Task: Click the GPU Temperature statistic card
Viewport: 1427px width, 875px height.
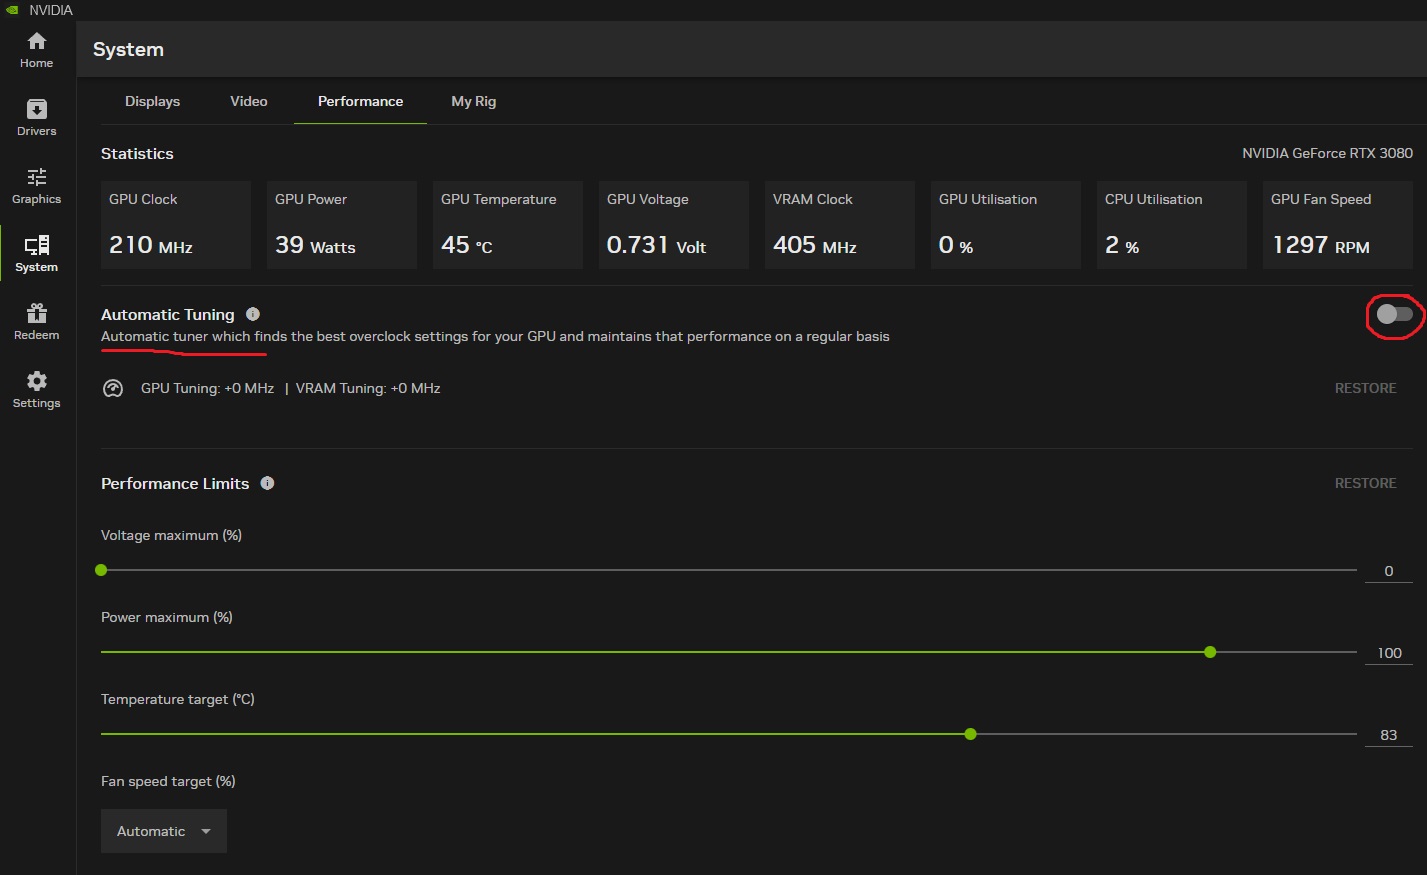Action: point(508,225)
